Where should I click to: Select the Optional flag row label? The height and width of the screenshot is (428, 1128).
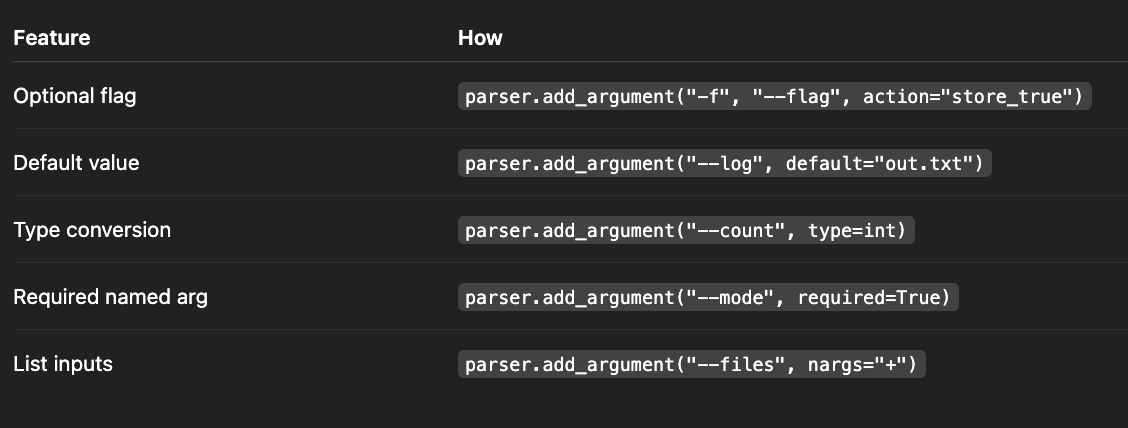75,96
